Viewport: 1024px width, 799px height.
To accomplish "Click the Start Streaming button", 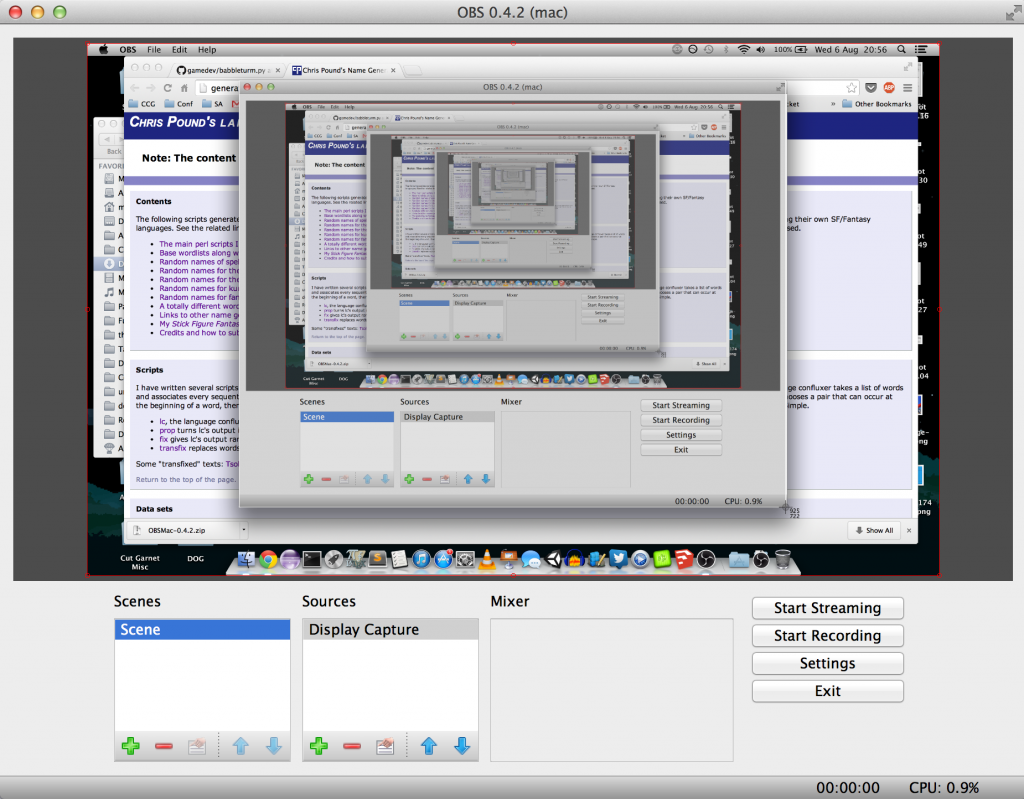I will (827, 608).
